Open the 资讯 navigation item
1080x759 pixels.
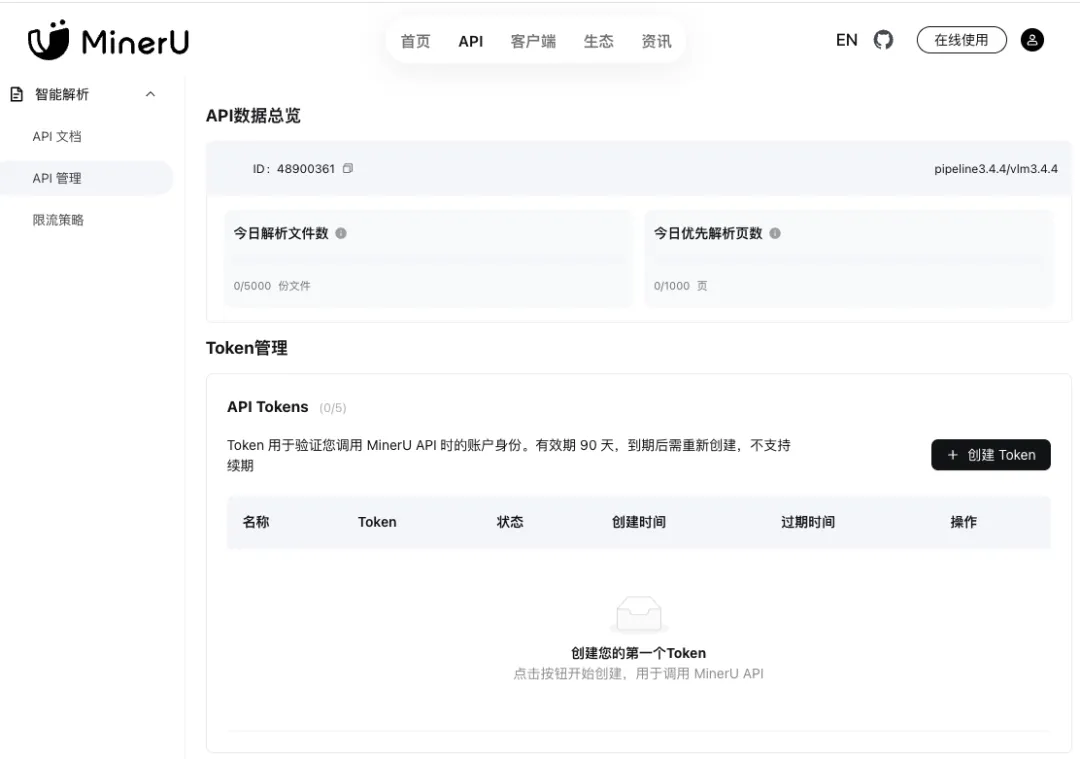tap(656, 41)
